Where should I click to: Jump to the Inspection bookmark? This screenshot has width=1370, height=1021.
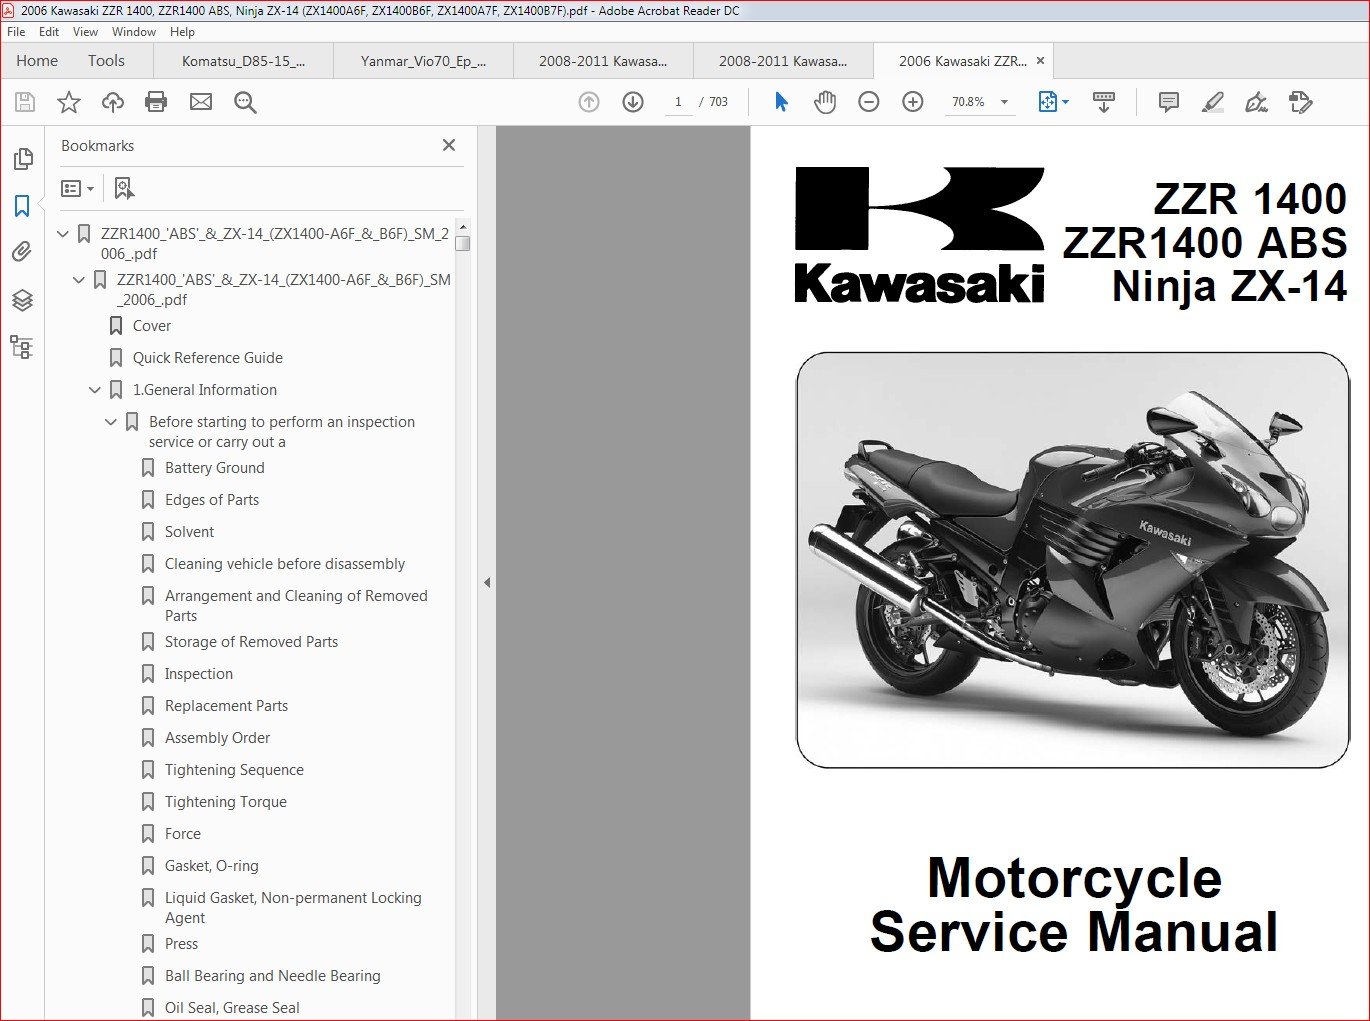coord(199,674)
